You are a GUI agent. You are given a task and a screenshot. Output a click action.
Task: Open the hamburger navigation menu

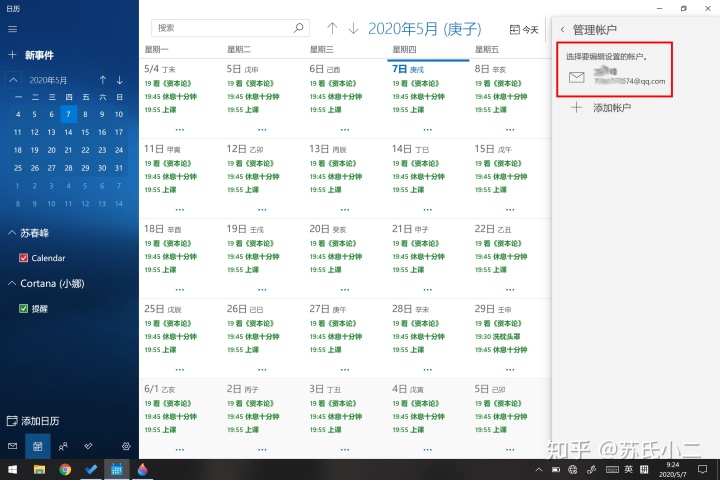point(12,29)
